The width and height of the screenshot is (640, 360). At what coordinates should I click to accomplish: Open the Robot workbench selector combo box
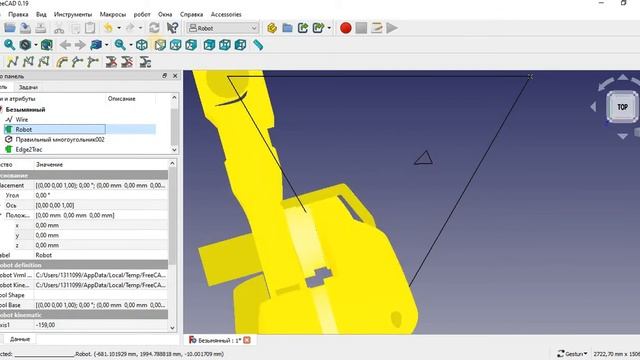(222, 28)
